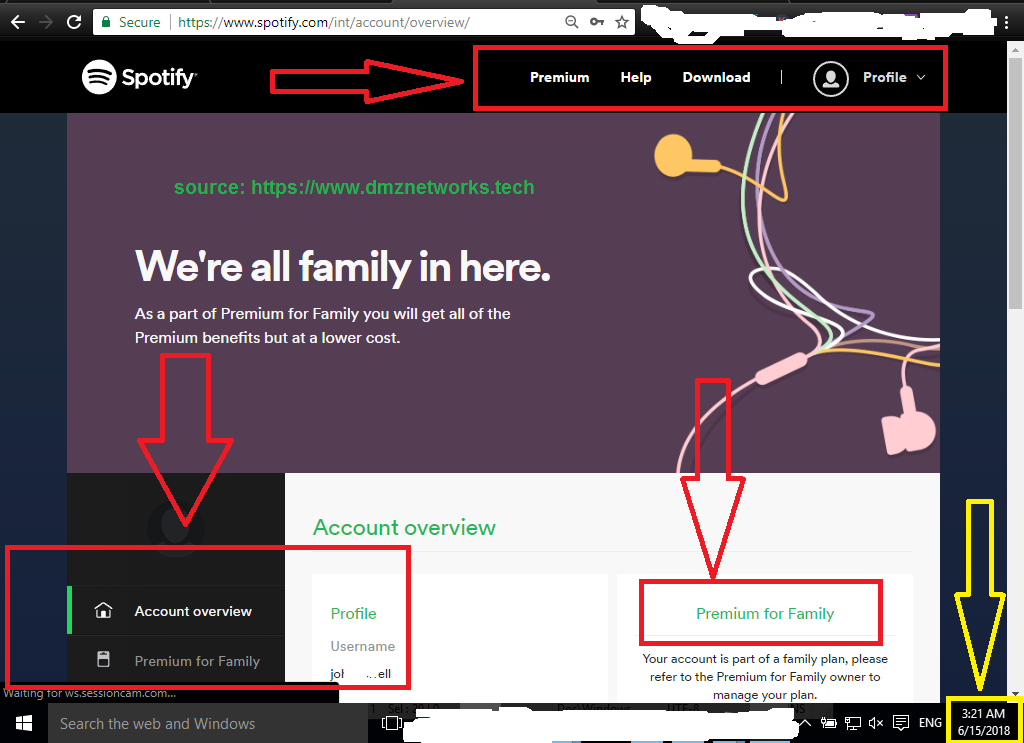Open the Action Center notification icon

(x=901, y=723)
